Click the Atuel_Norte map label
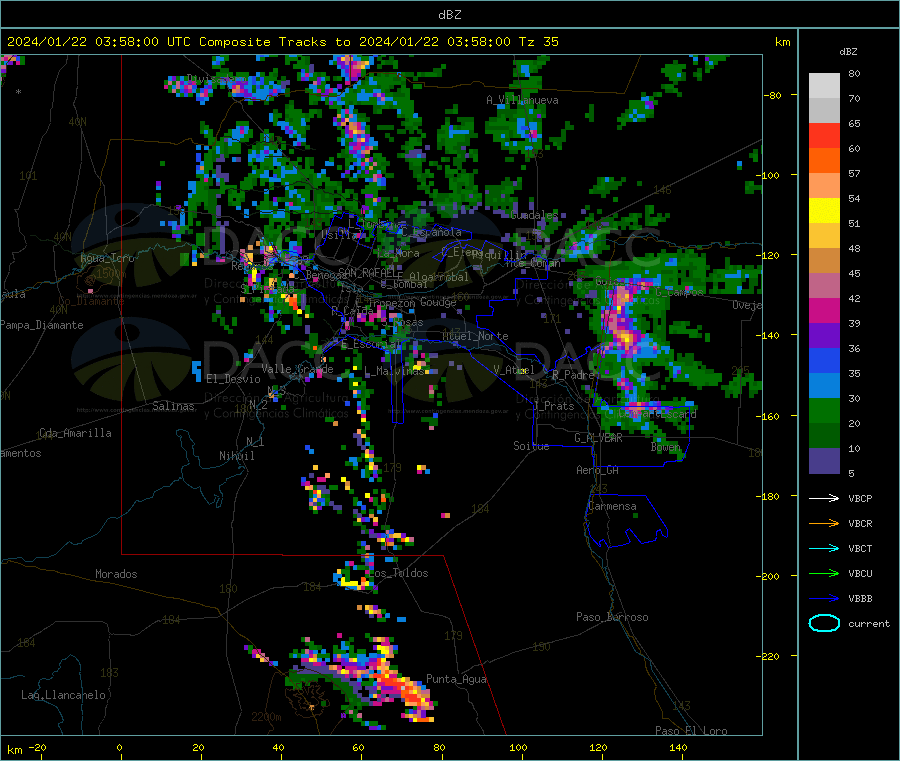Screen dimensions: 900x761 pyautogui.click(x=475, y=336)
